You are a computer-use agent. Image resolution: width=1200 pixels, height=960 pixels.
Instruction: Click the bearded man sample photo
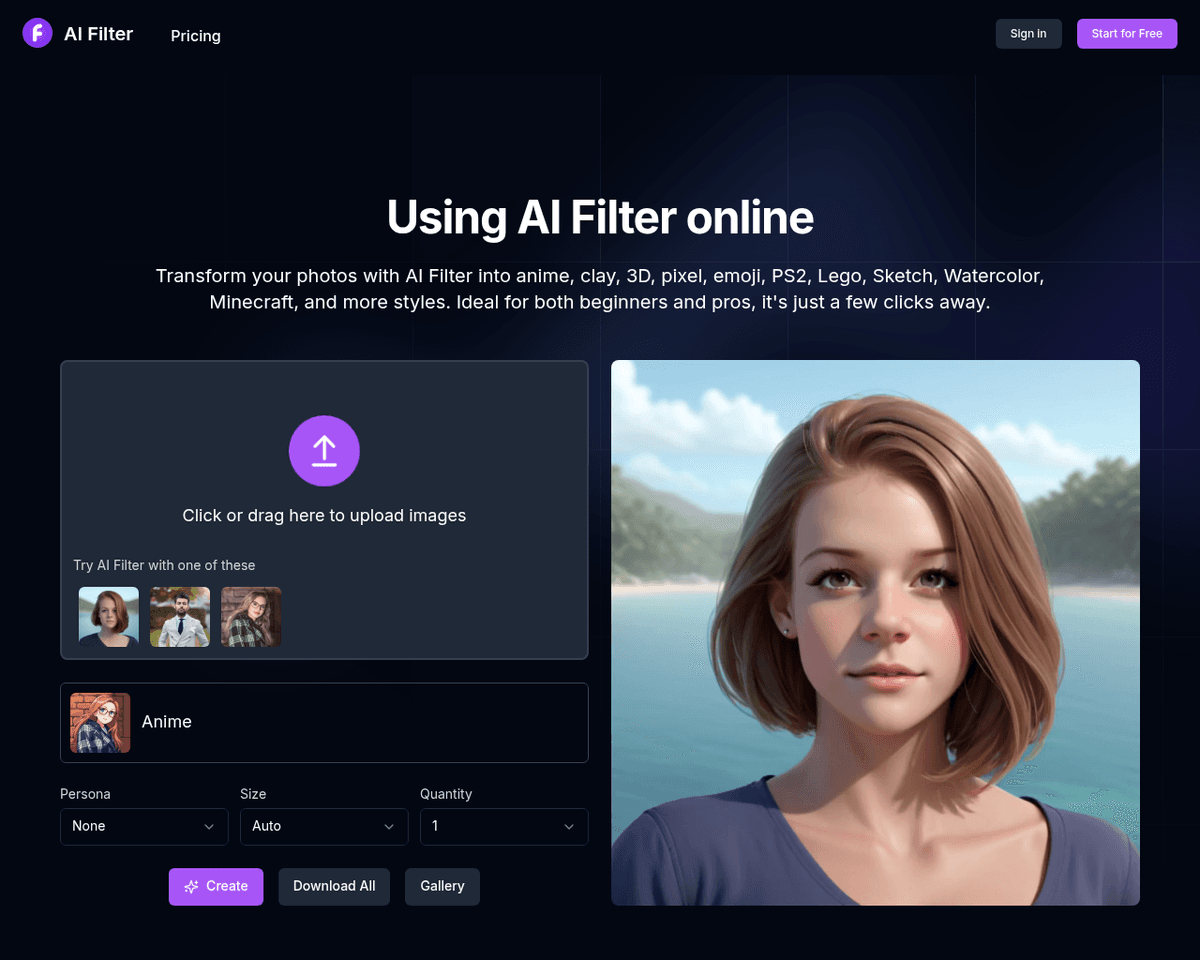point(179,616)
